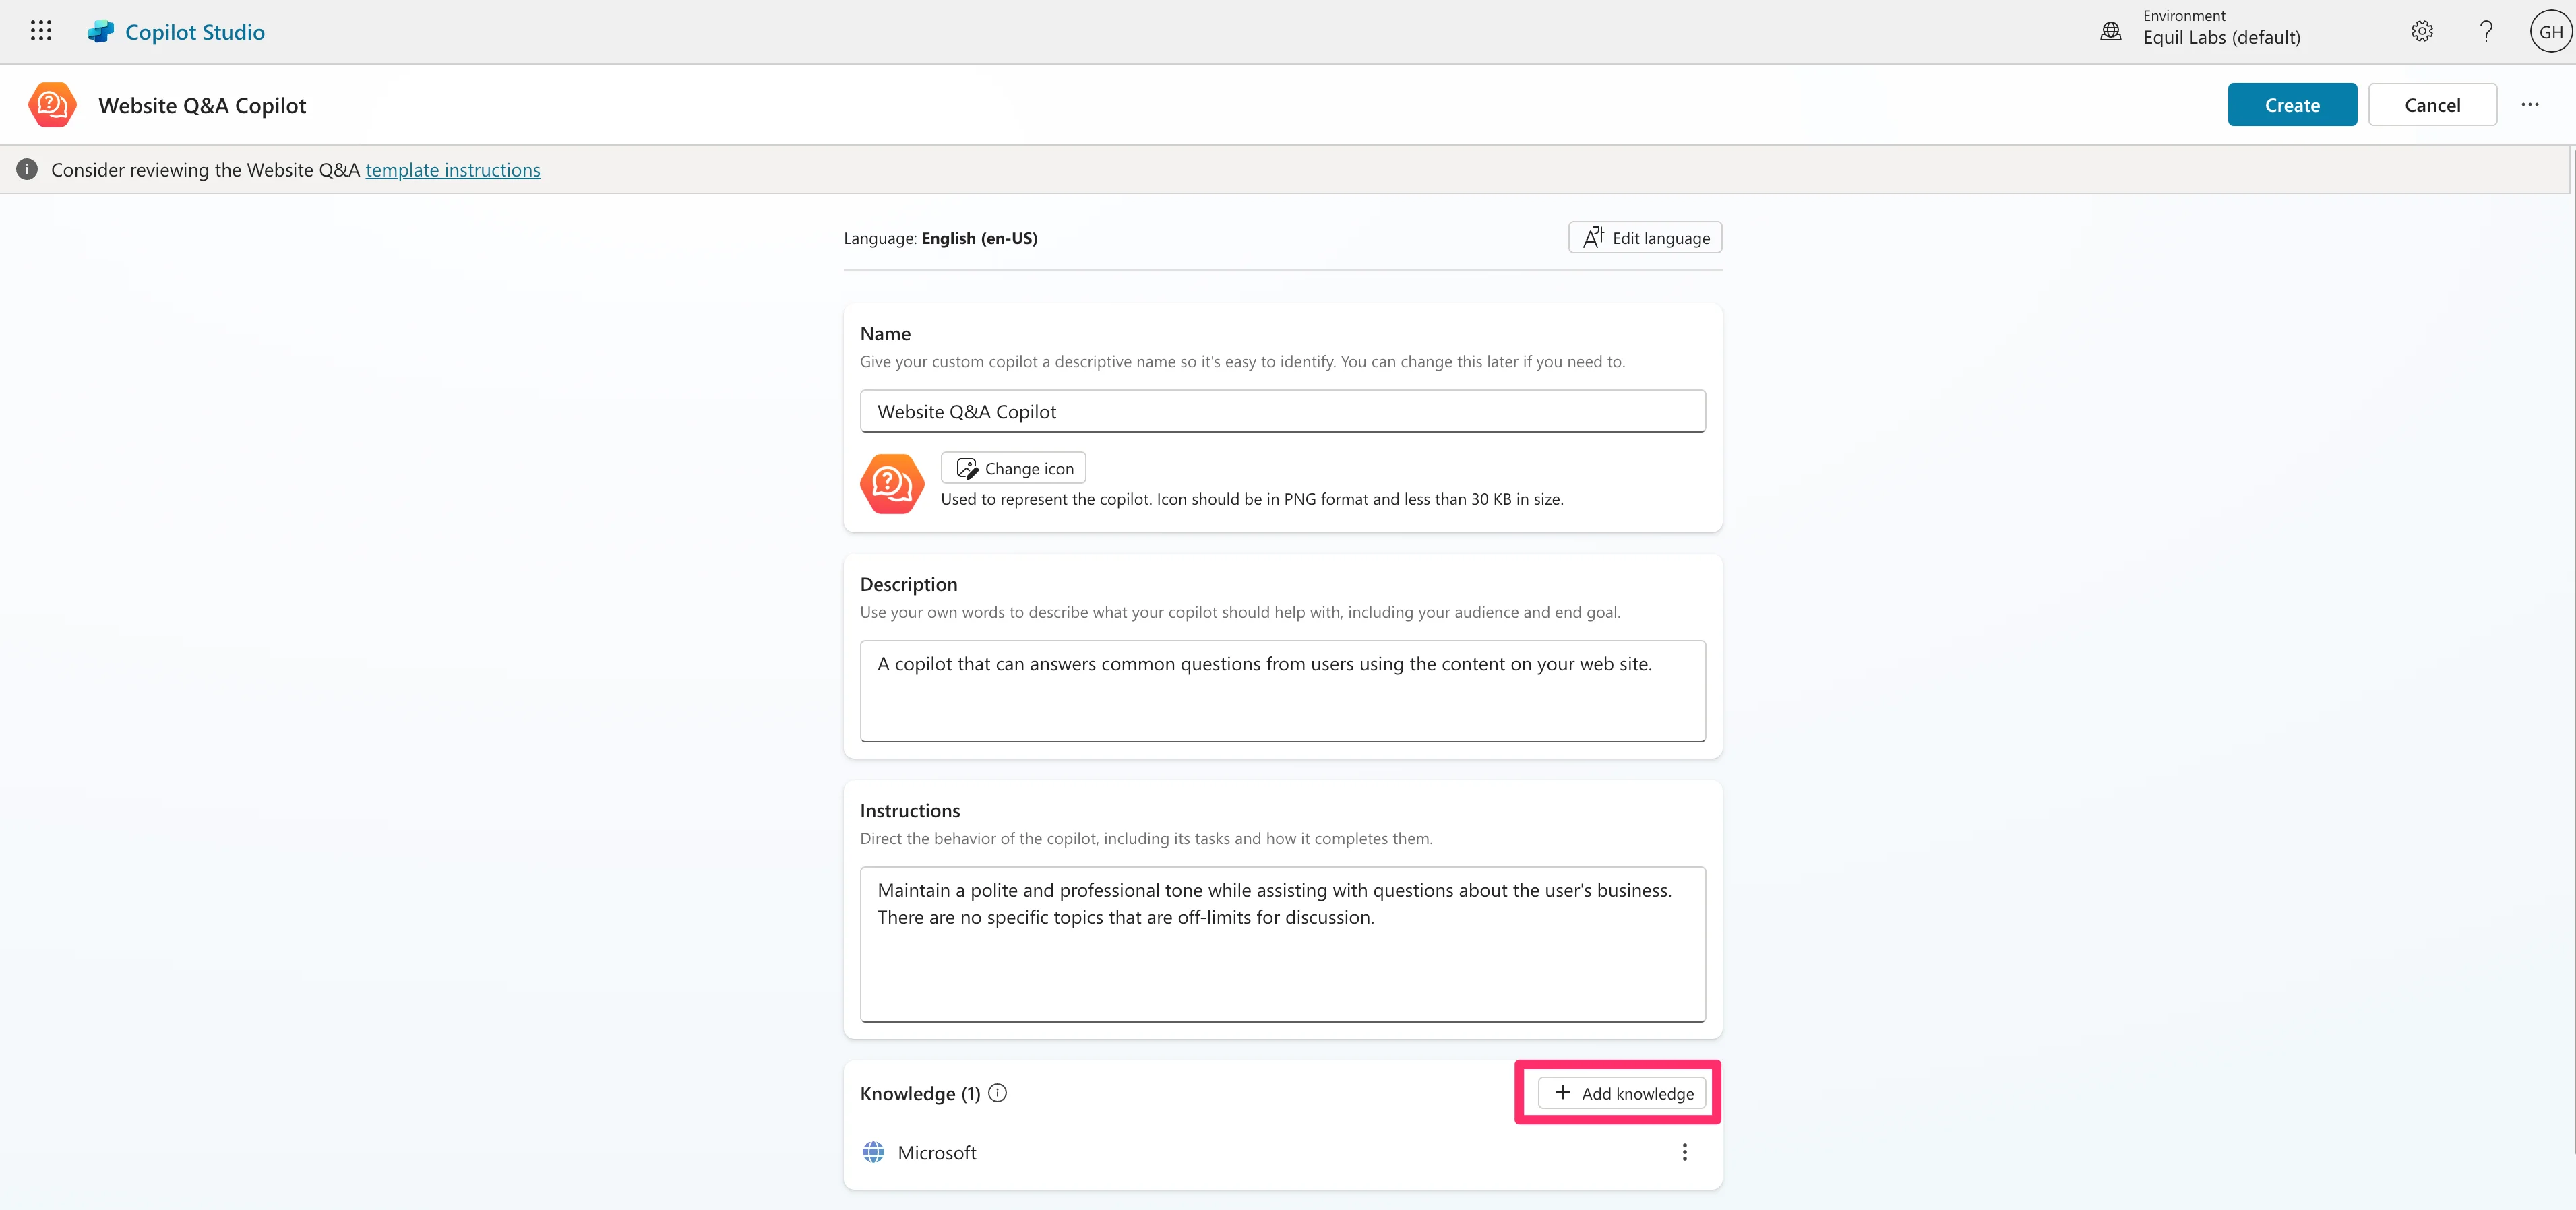Viewport: 2576px width, 1210px height.
Task: Click the orange copilot icon in header
Action: [52, 105]
